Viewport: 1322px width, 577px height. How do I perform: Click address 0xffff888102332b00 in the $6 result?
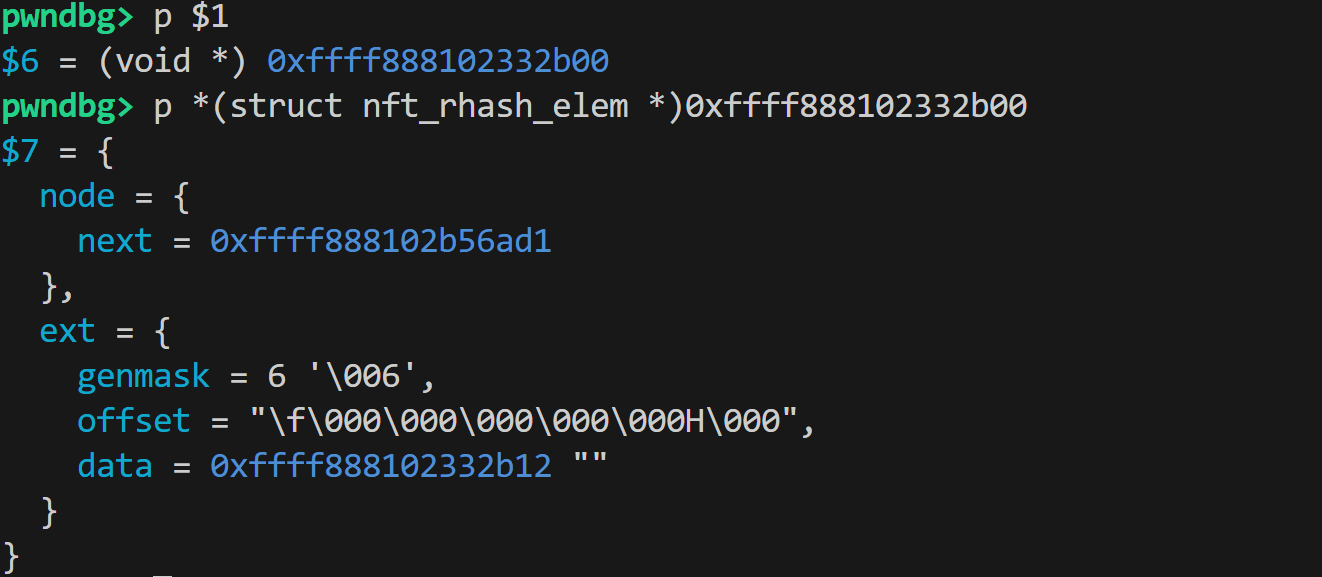[437, 62]
